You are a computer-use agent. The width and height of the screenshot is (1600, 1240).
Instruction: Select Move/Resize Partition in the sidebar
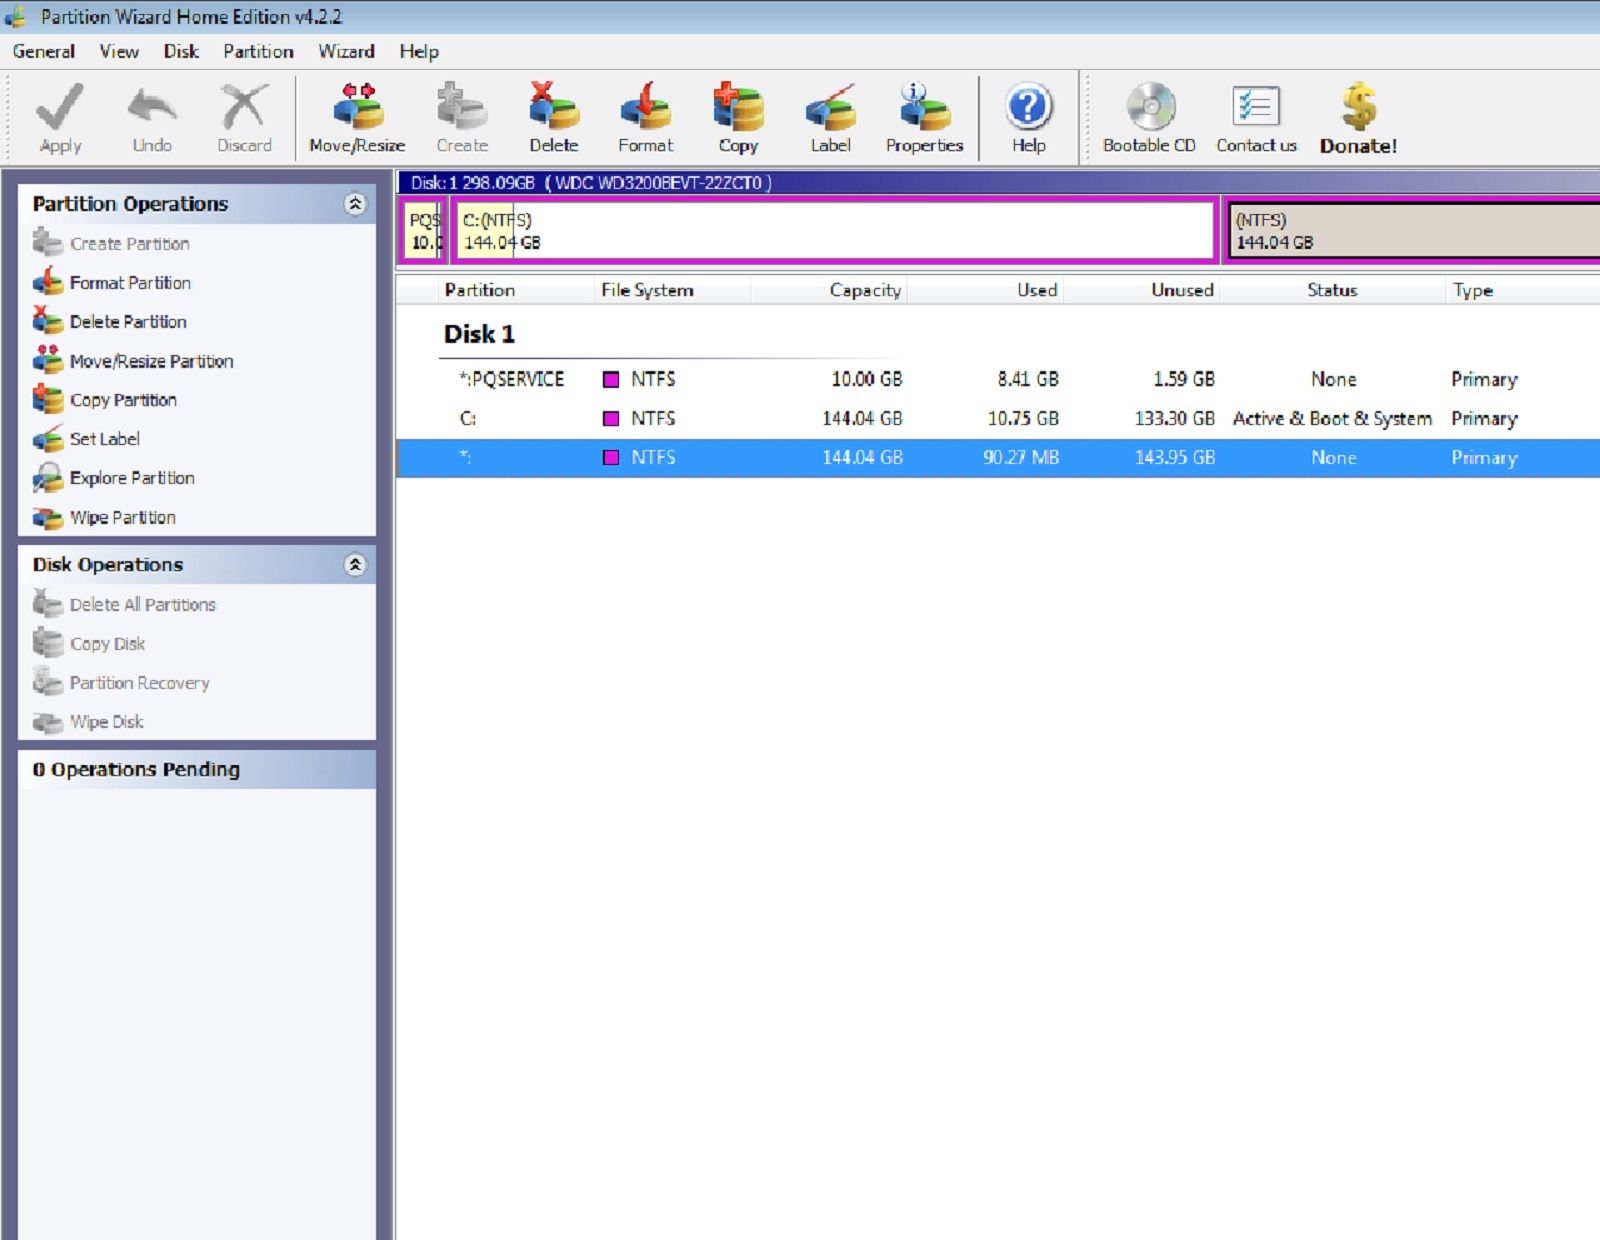151,361
